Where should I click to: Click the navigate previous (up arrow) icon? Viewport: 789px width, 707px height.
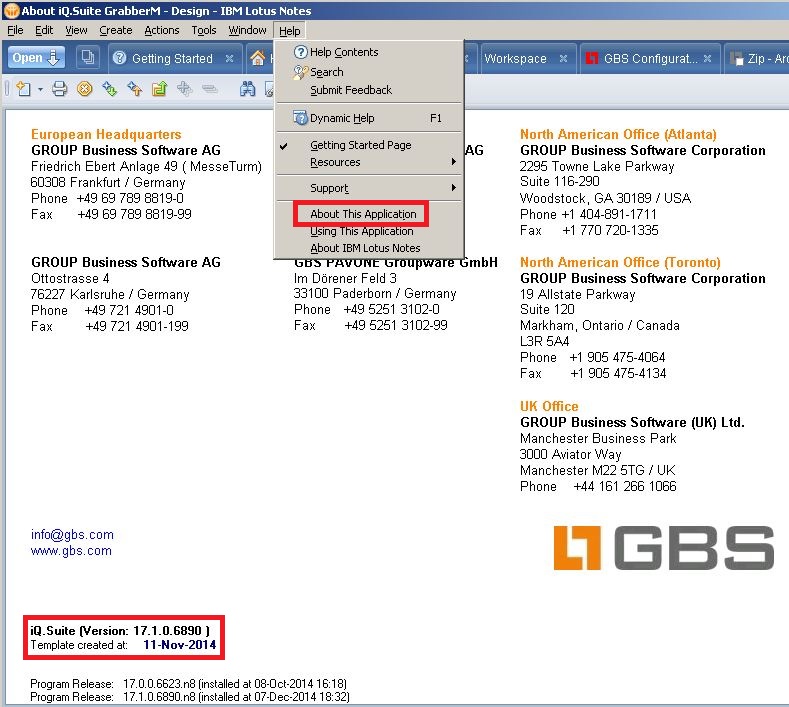[x=135, y=89]
